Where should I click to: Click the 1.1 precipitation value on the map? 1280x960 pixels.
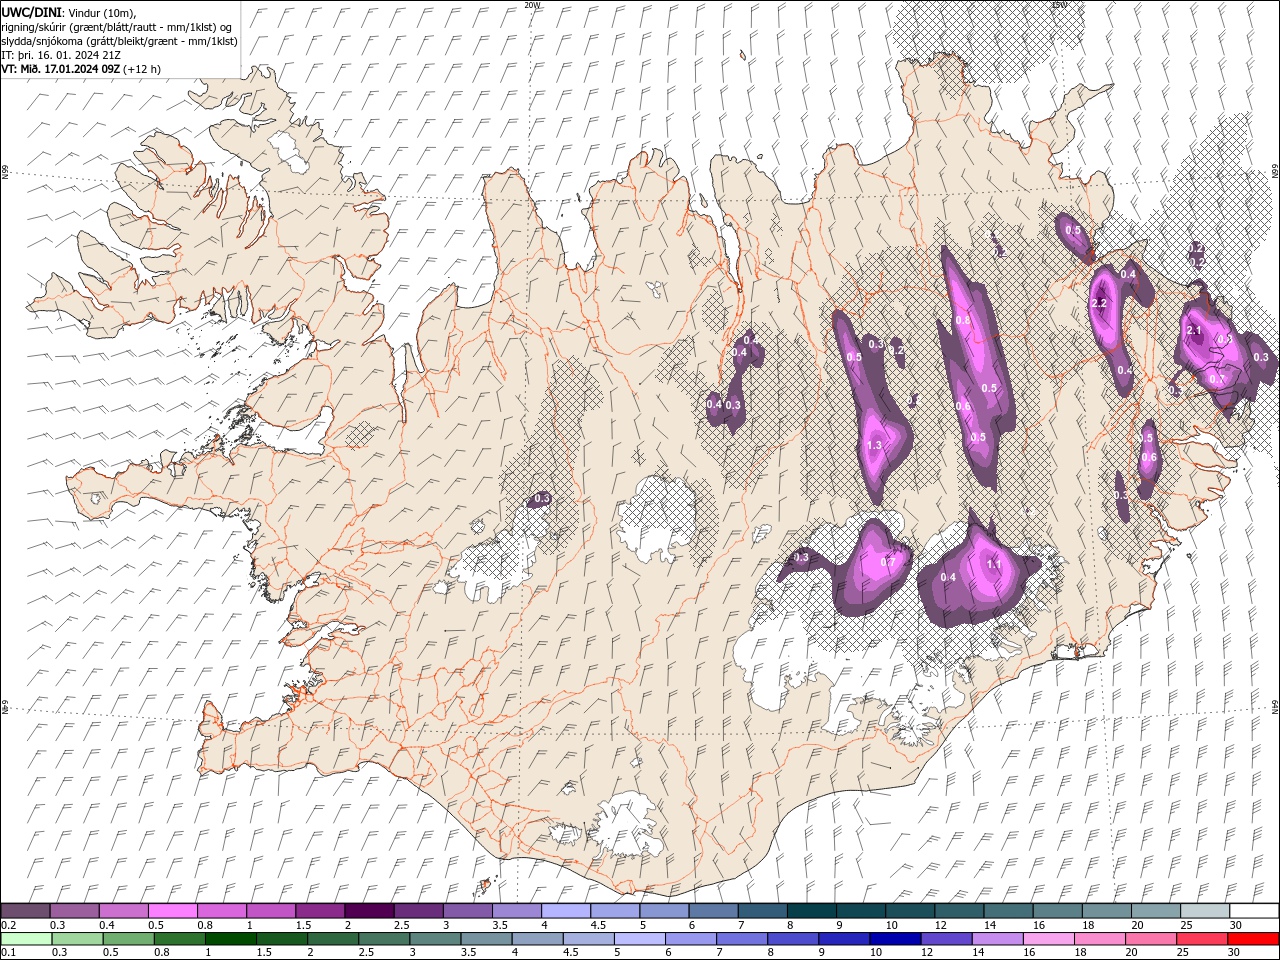[994, 564]
